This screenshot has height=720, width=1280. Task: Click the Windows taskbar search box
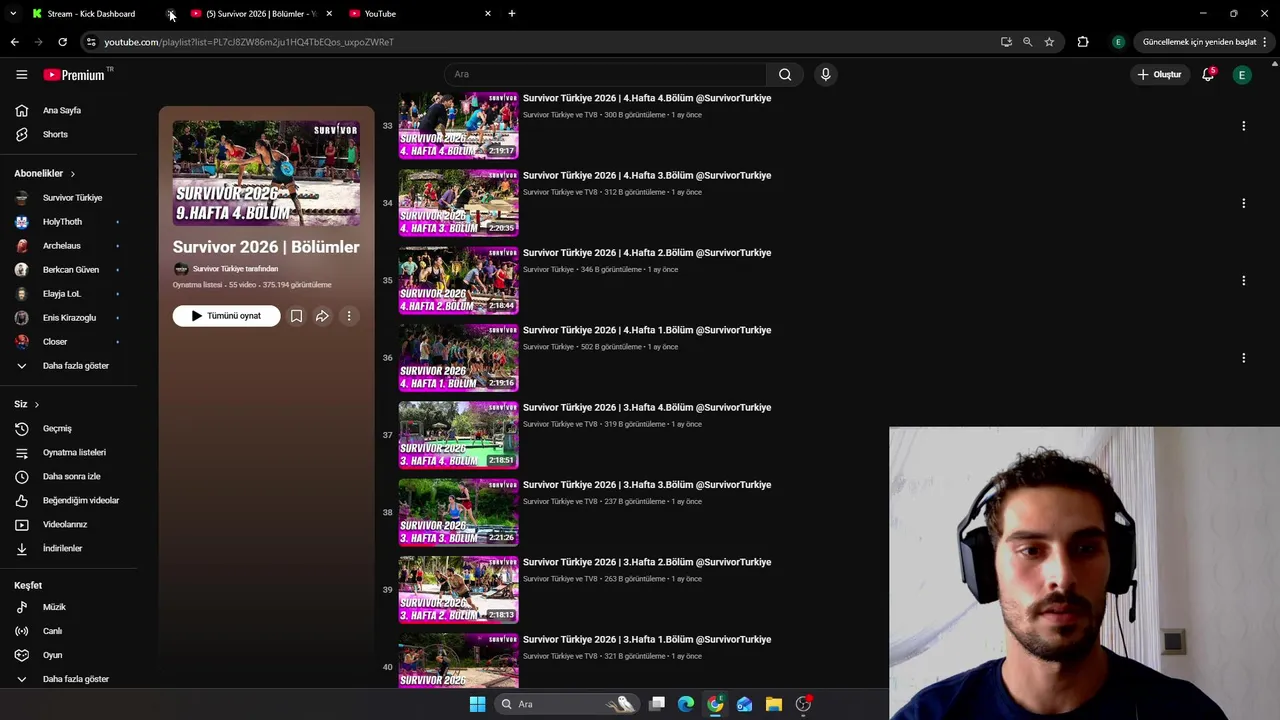tap(568, 704)
